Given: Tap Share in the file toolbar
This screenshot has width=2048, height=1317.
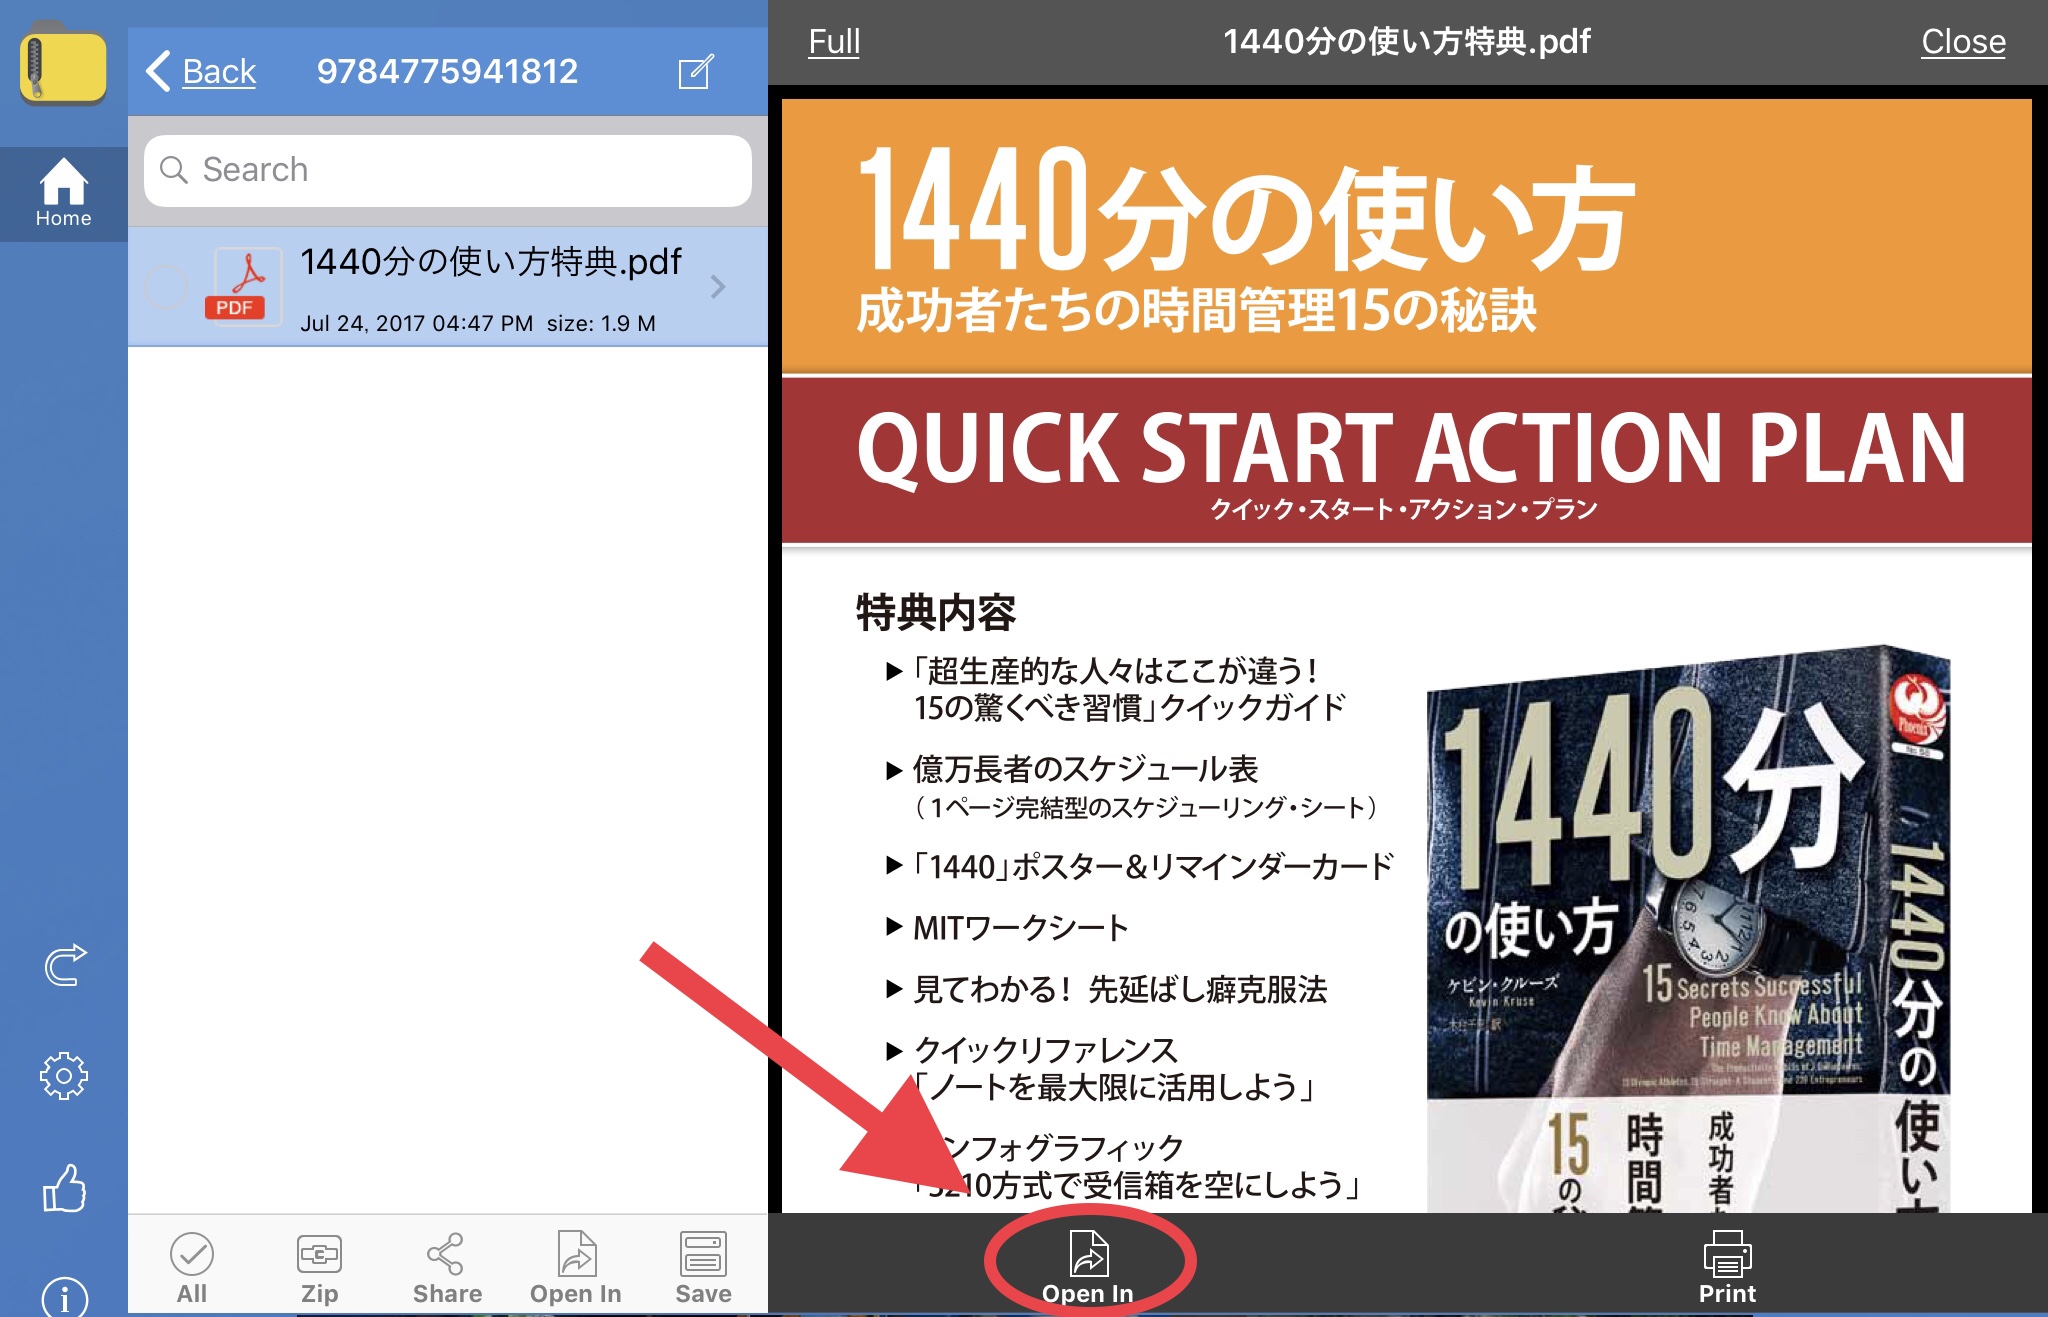Looking at the screenshot, I should pyautogui.click(x=447, y=1268).
